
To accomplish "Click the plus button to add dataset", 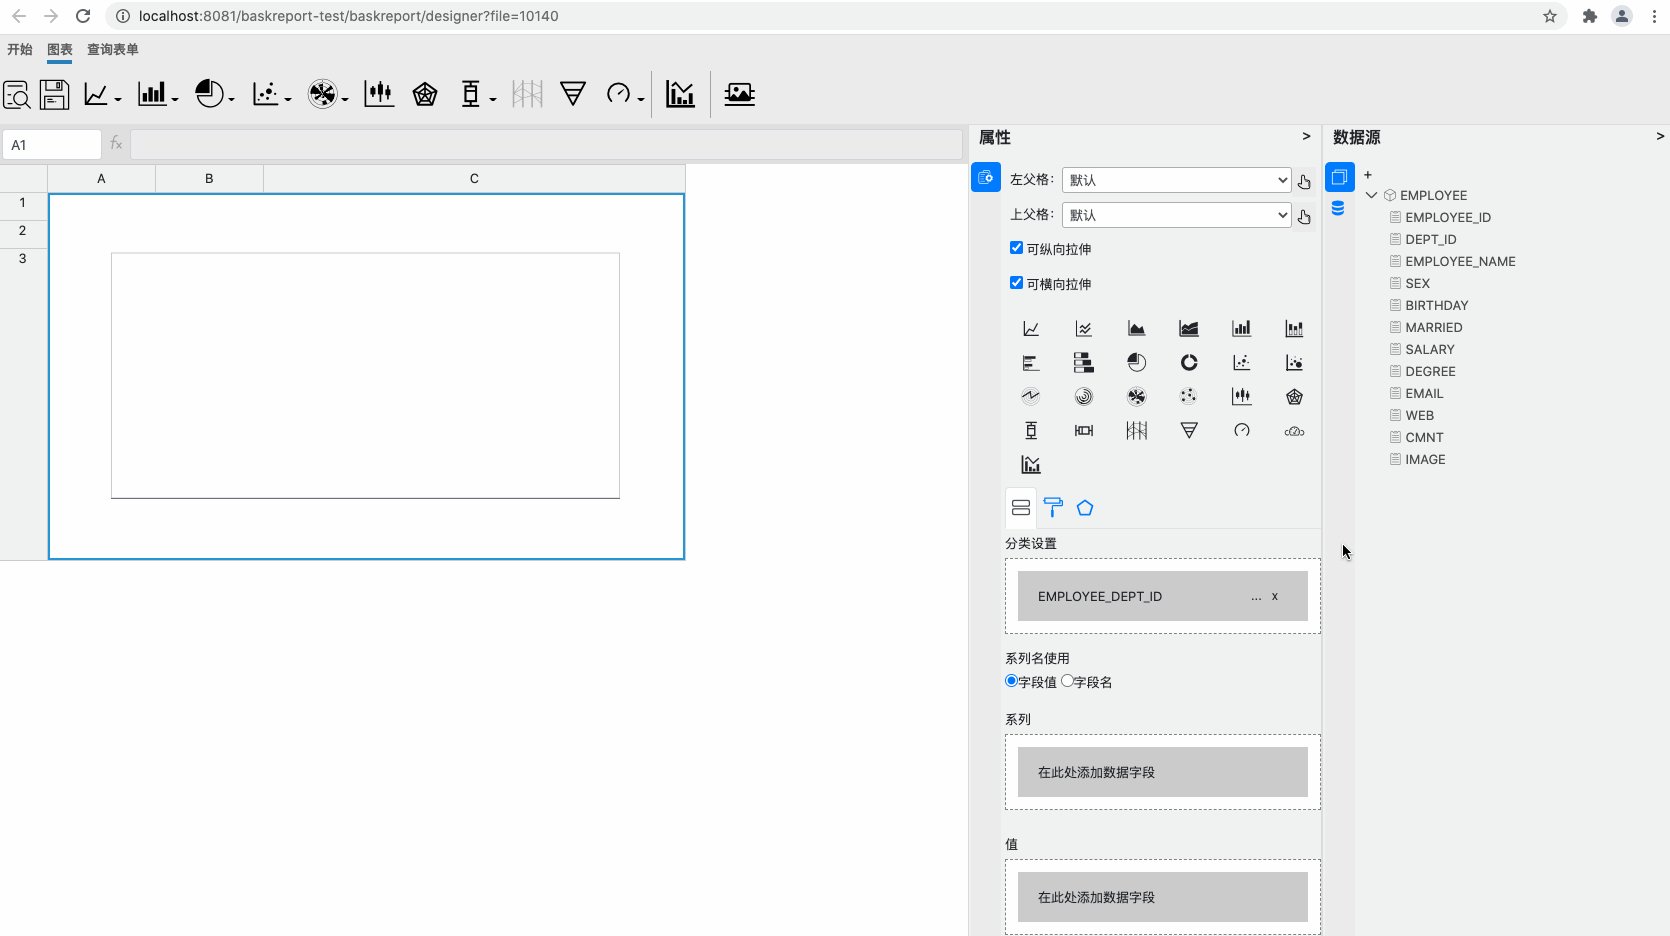I will (1368, 175).
